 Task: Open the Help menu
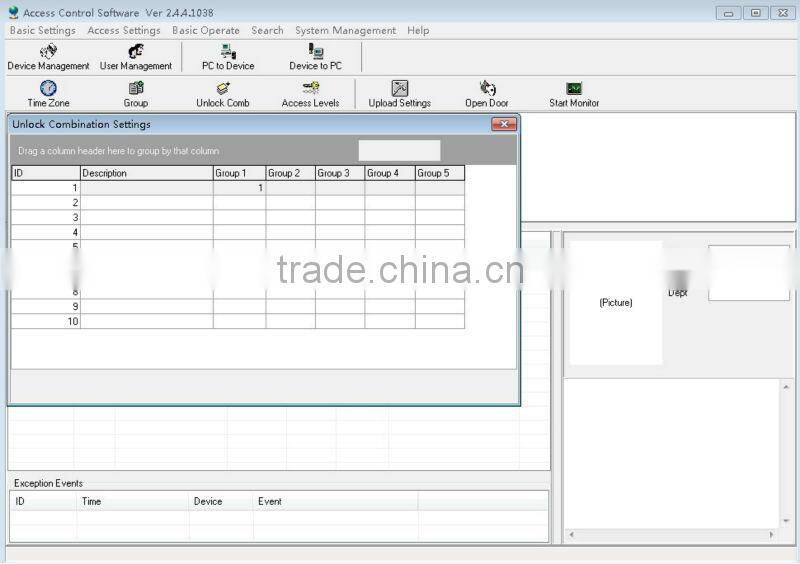point(418,31)
